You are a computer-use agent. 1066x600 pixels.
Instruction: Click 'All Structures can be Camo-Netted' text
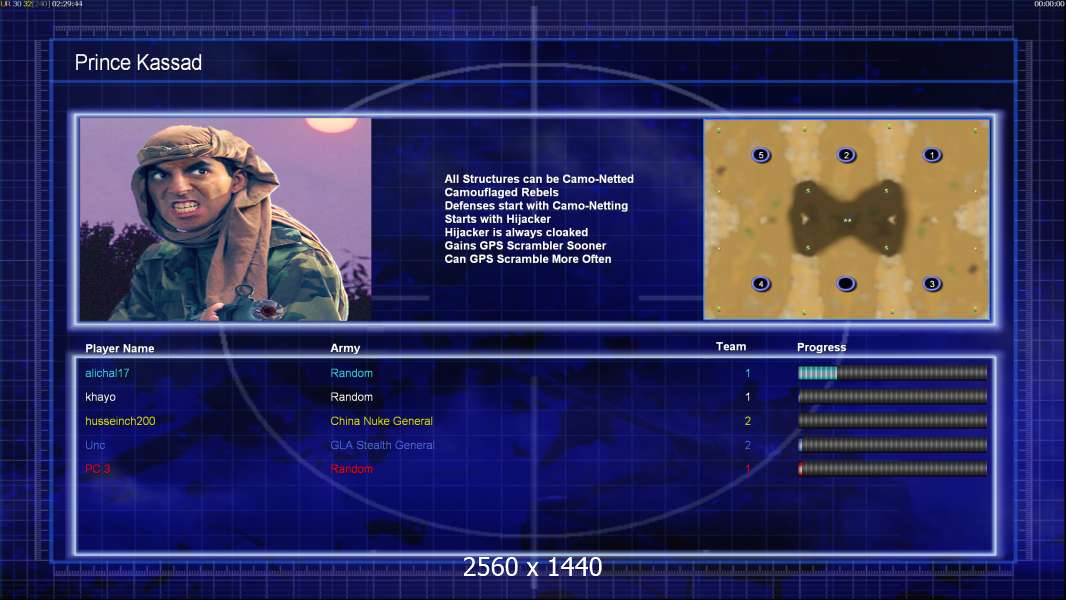click(538, 179)
